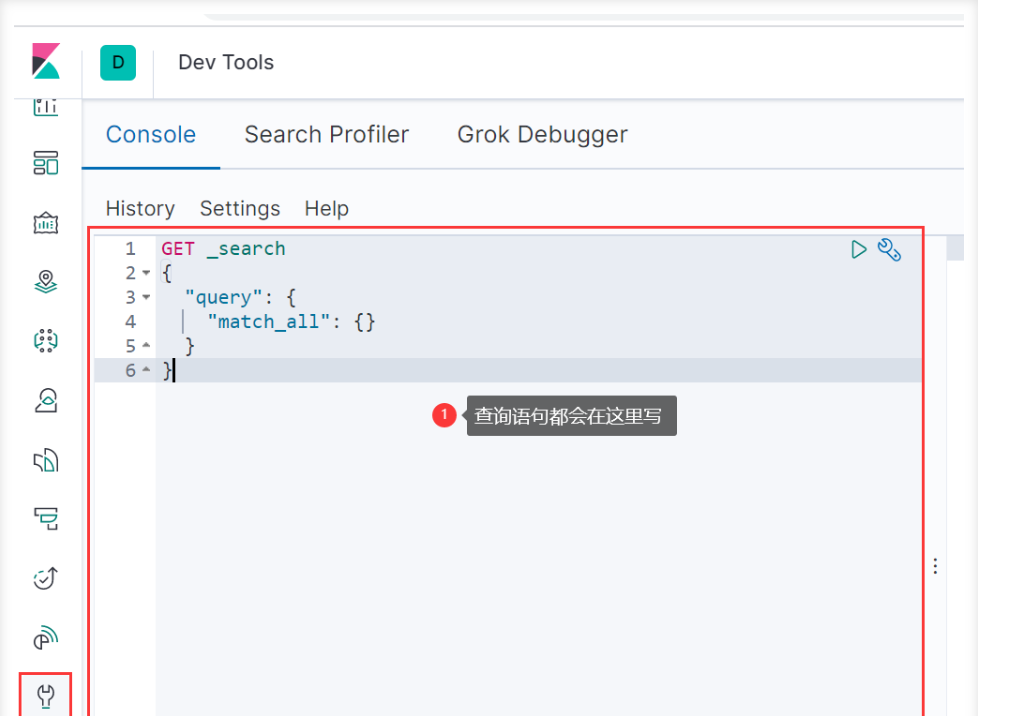Open the Maps app icon
This screenshot has width=1024, height=716.
pos(46,282)
